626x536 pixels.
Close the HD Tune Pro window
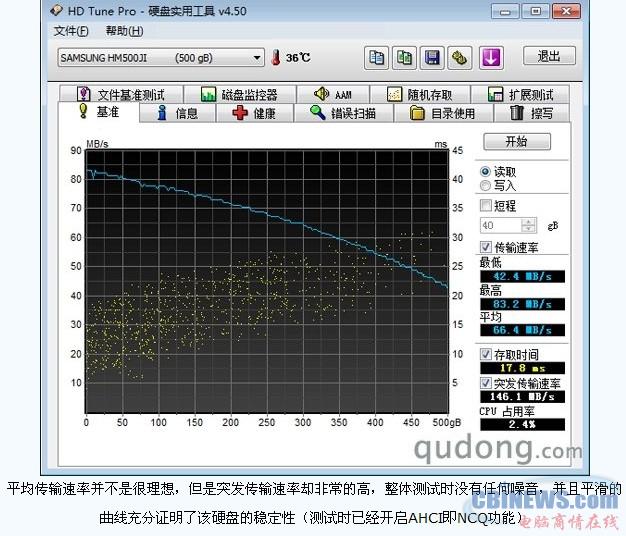[x=566, y=12]
